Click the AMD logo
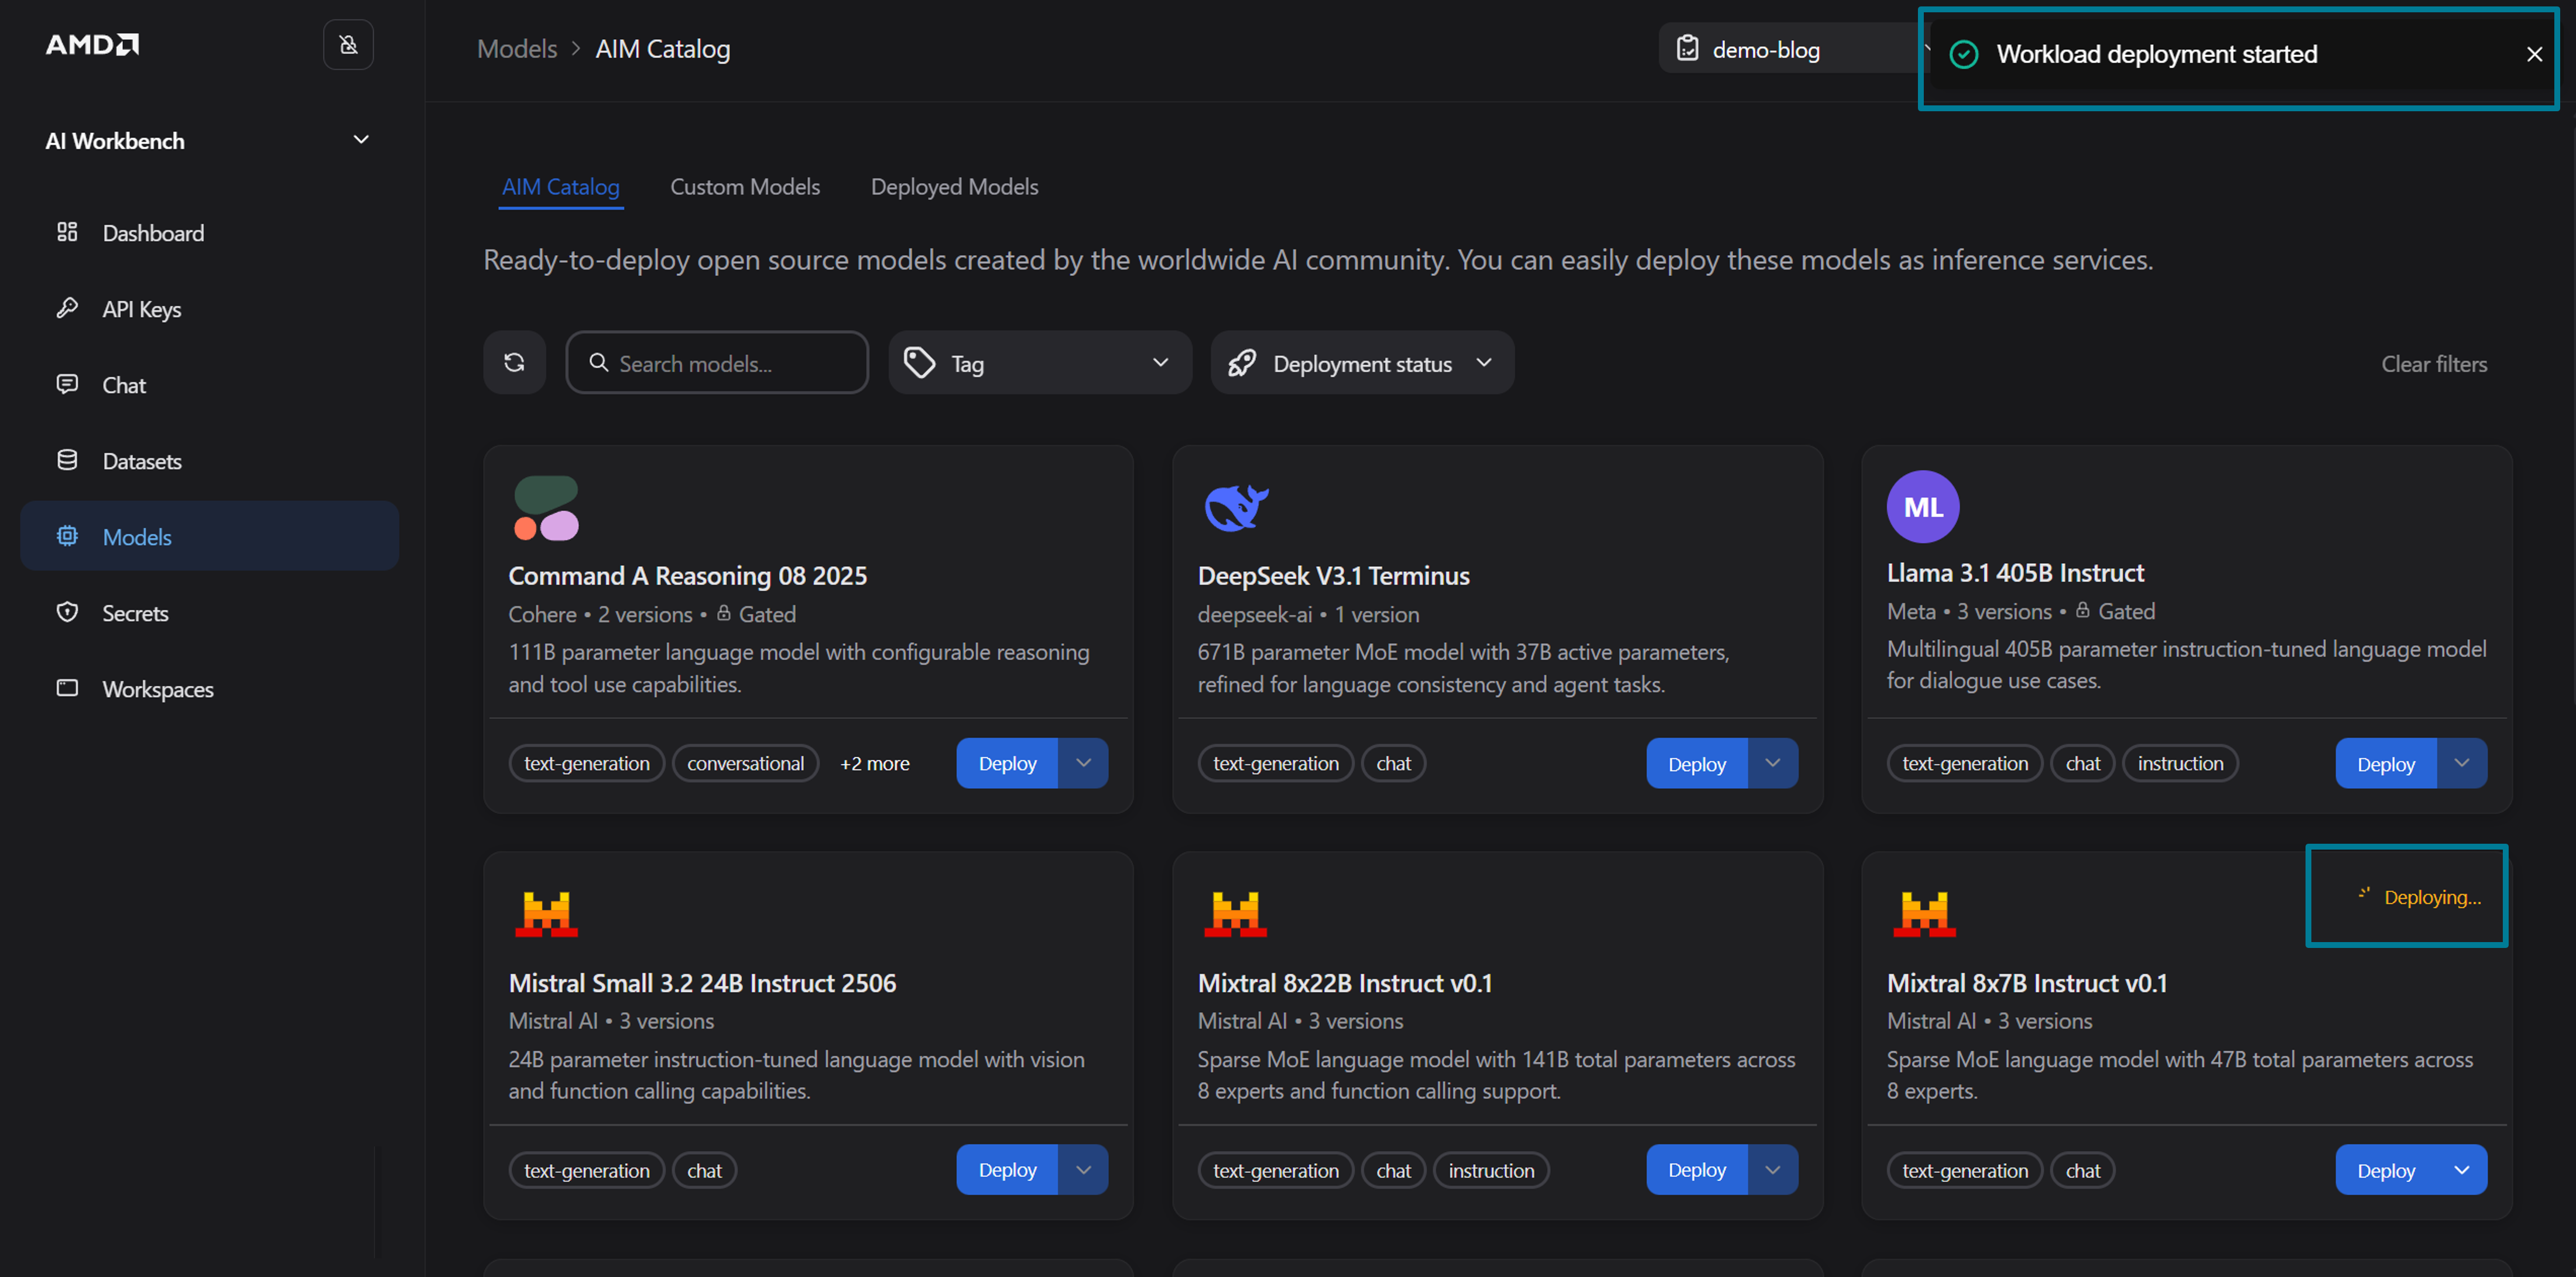Image resolution: width=2576 pixels, height=1277 pixels. (x=92, y=45)
